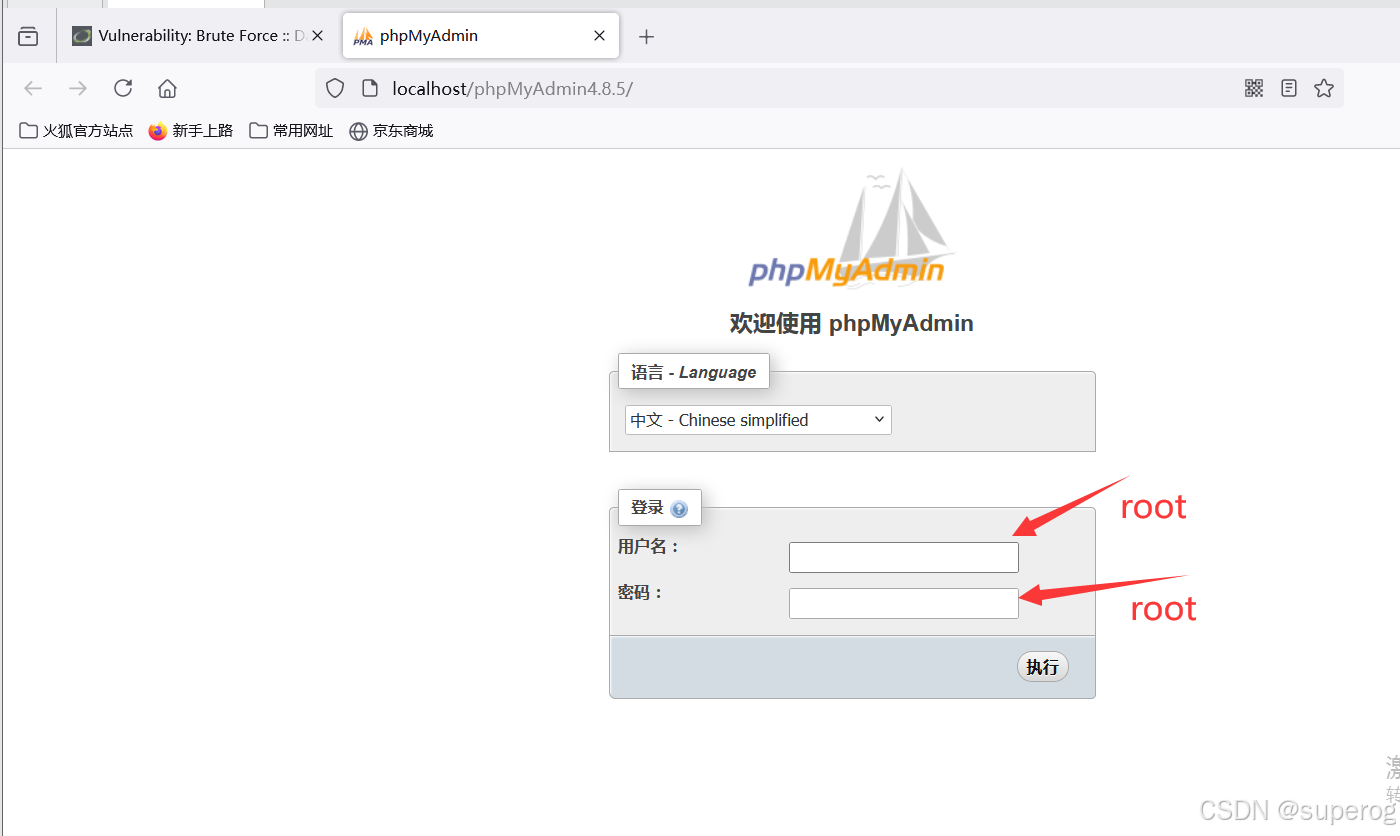Click the Firefox View icon
1400x836 pixels.
pyautogui.click(x=28, y=36)
